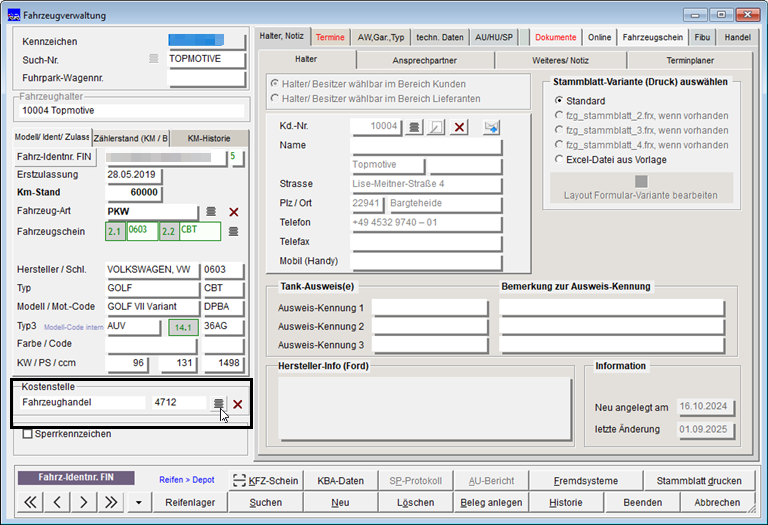The width and height of the screenshot is (768, 525).
Task: Click the Erstzulassung date field
Action: pyautogui.click(x=134, y=175)
